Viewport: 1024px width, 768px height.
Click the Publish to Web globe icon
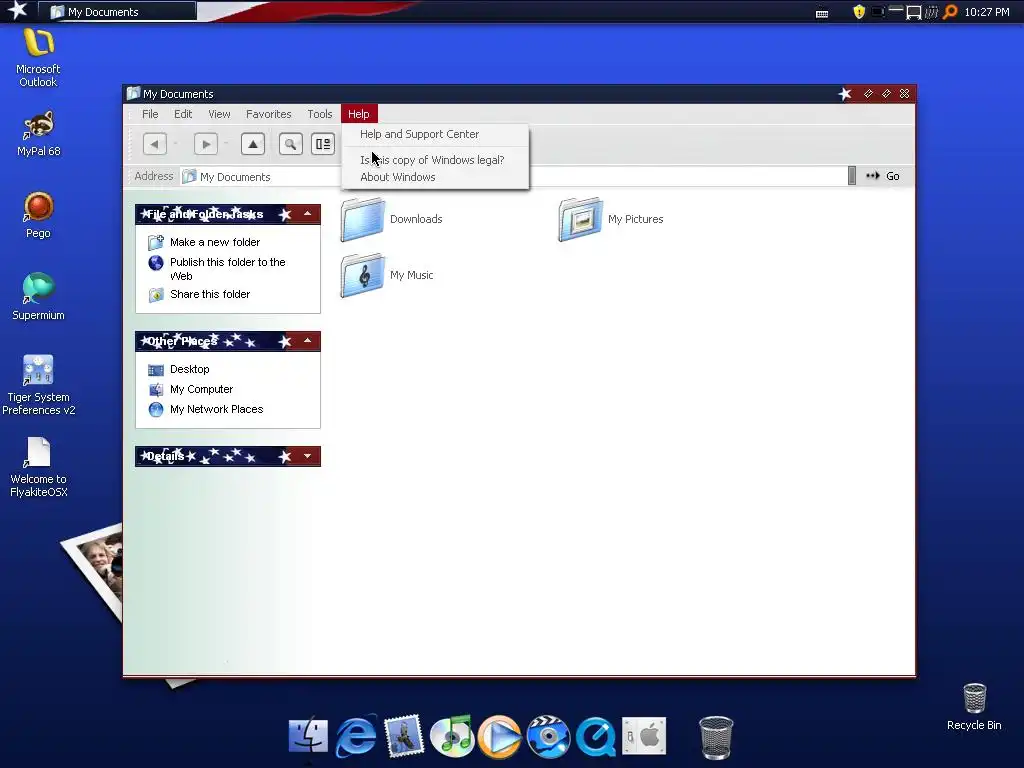click(x=156, y=263)
